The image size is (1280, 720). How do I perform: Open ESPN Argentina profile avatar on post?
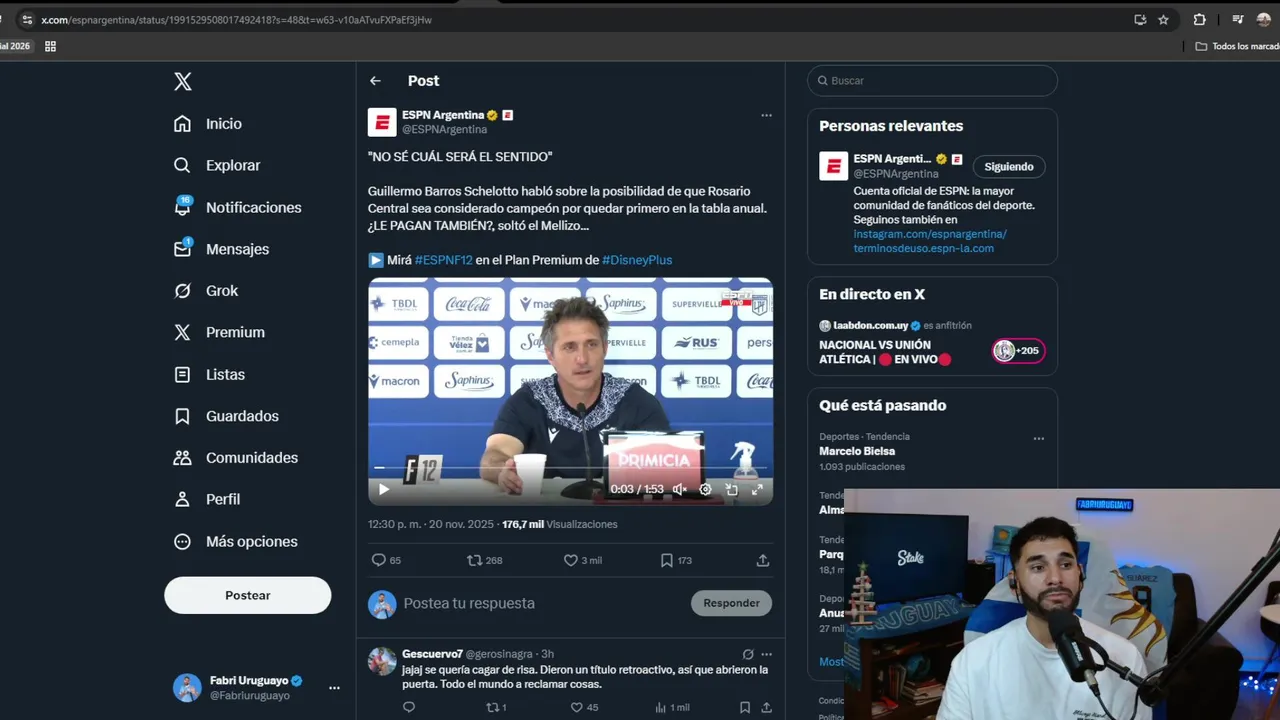(x=382, y=122)
